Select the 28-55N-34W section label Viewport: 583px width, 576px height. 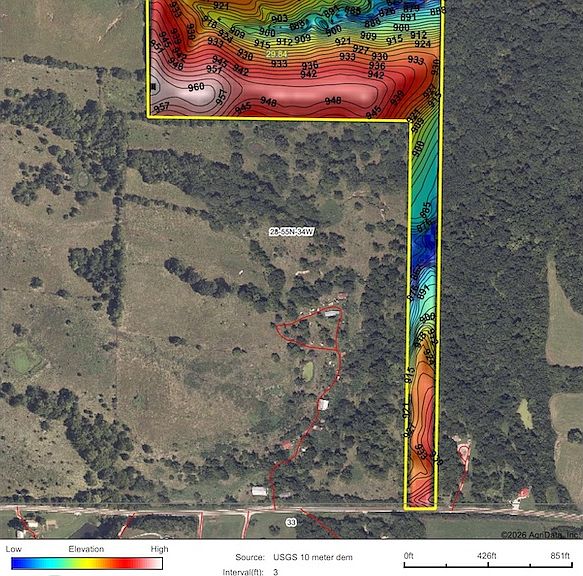[x=292, y=232]
